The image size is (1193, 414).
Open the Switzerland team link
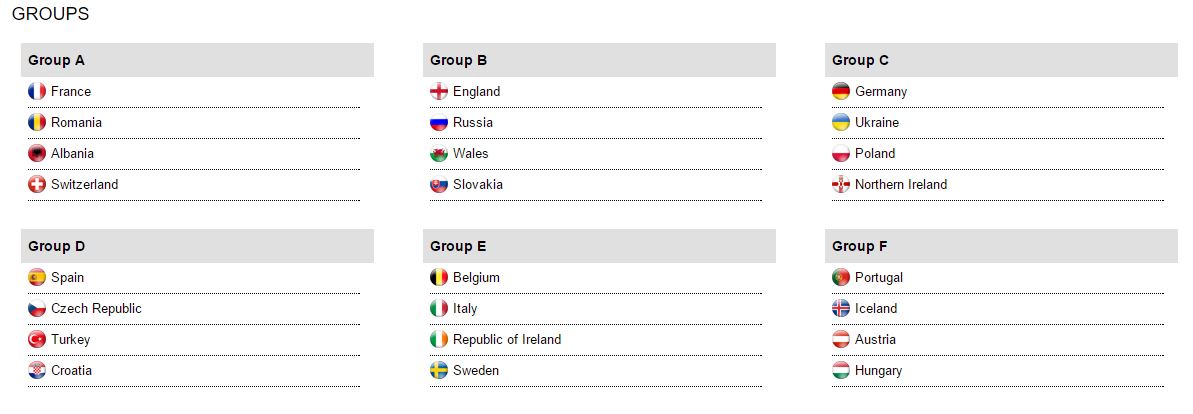tap(84, 185)
